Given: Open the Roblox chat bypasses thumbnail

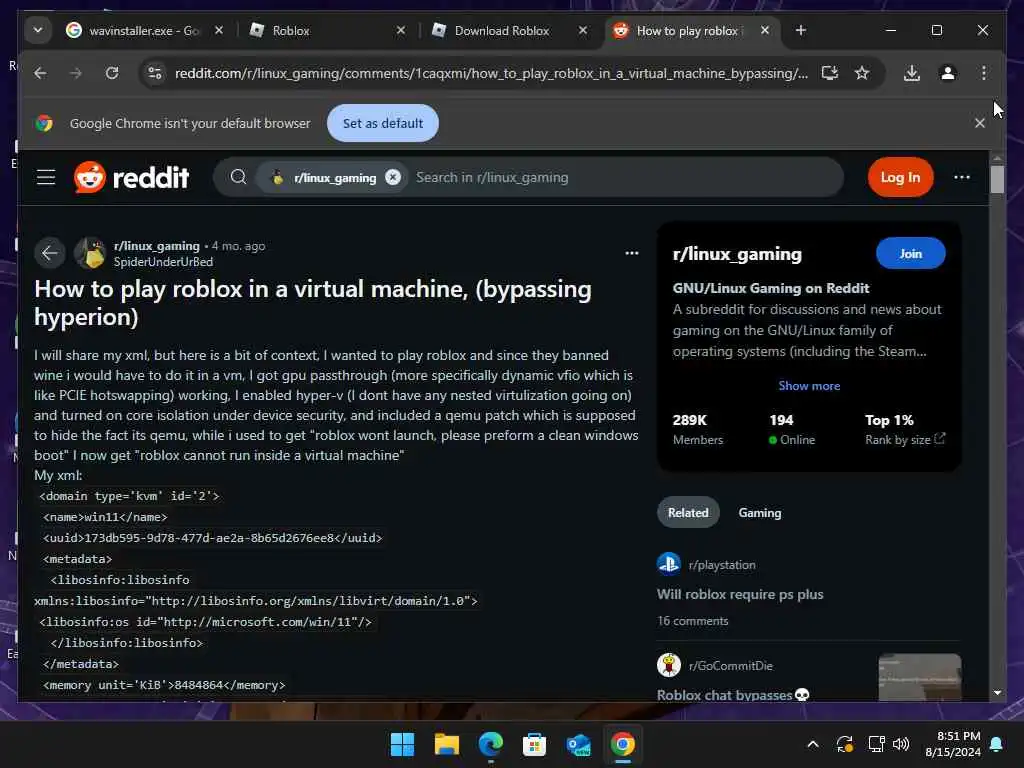Looking at the screenshot, I should tap(920, 677).
